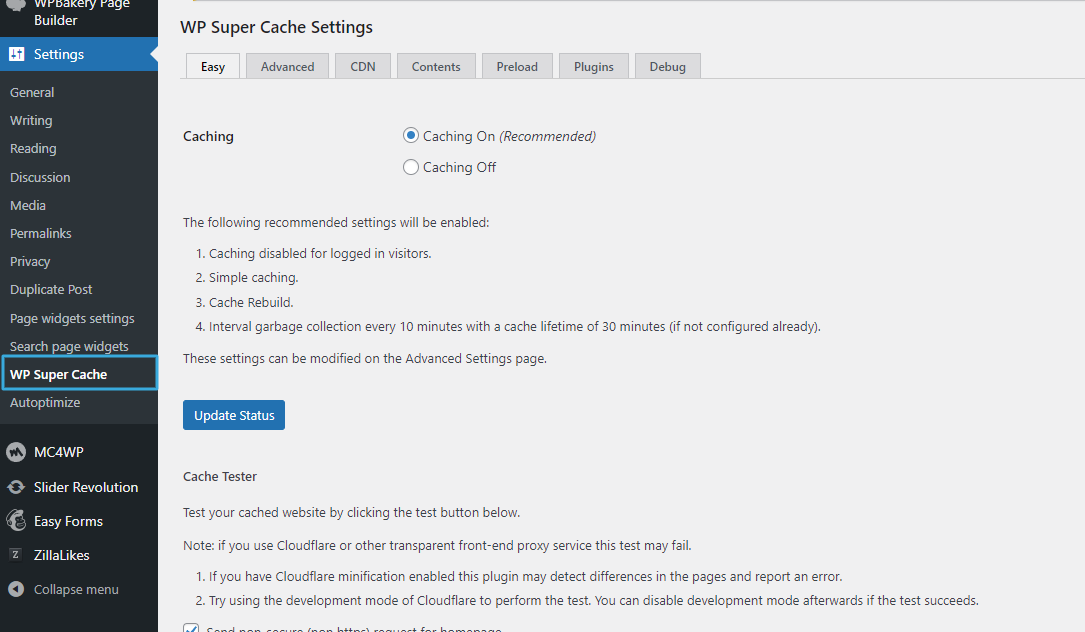Select the Caching On radio button

pyautogui.click(x=411, y=136)
